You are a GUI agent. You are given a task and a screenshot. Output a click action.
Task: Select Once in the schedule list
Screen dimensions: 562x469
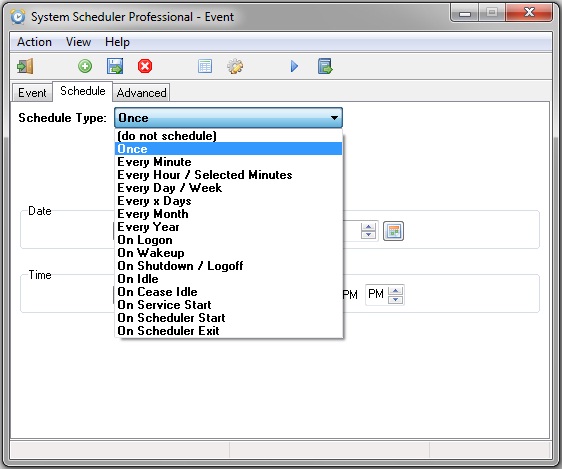pyautogui.click(x=229, y=149)
